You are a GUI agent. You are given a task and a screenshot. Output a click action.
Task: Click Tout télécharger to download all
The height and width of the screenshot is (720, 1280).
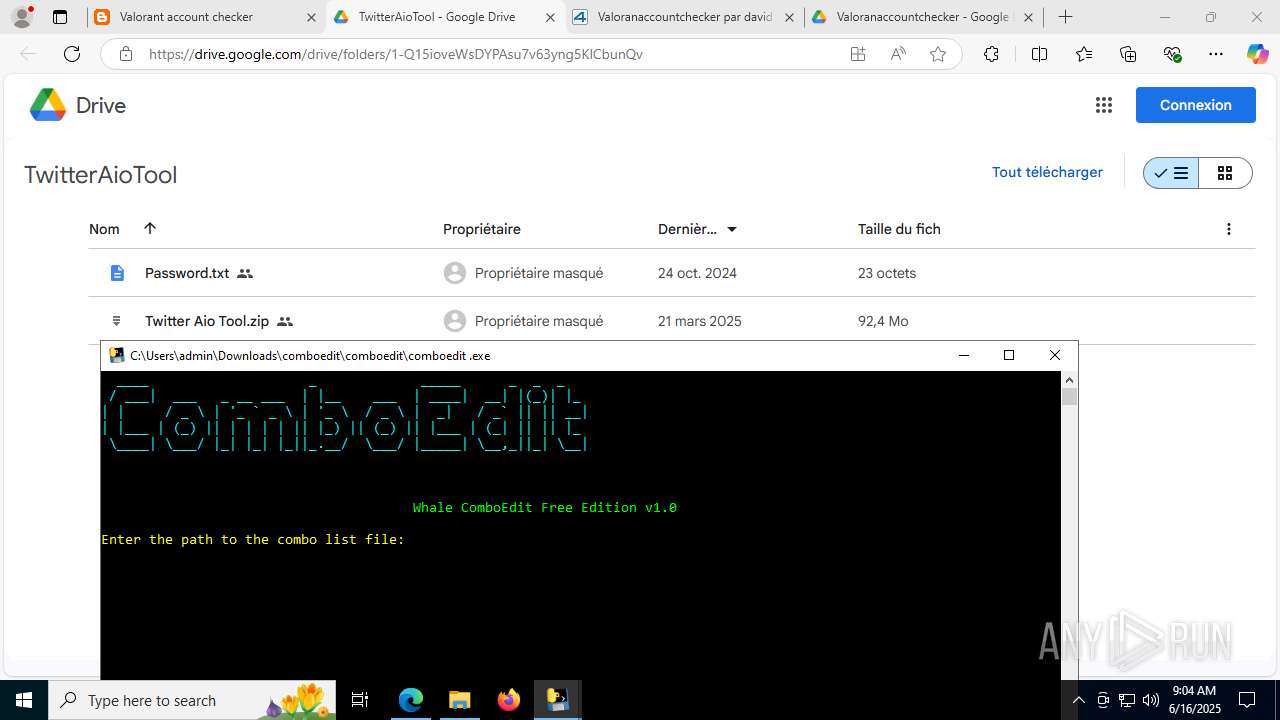click(x=1047, y=172)
